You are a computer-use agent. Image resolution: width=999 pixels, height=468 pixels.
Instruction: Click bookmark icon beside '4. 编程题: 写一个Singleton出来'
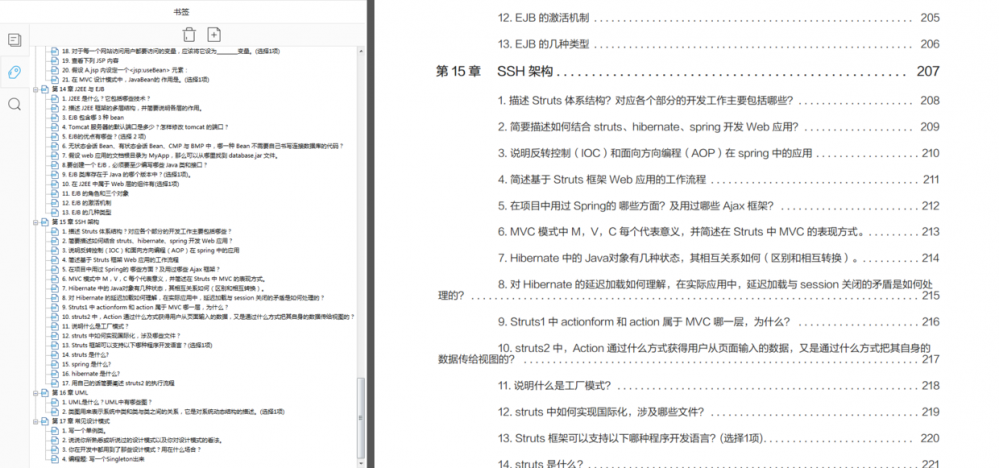click(x=55, y=458)
